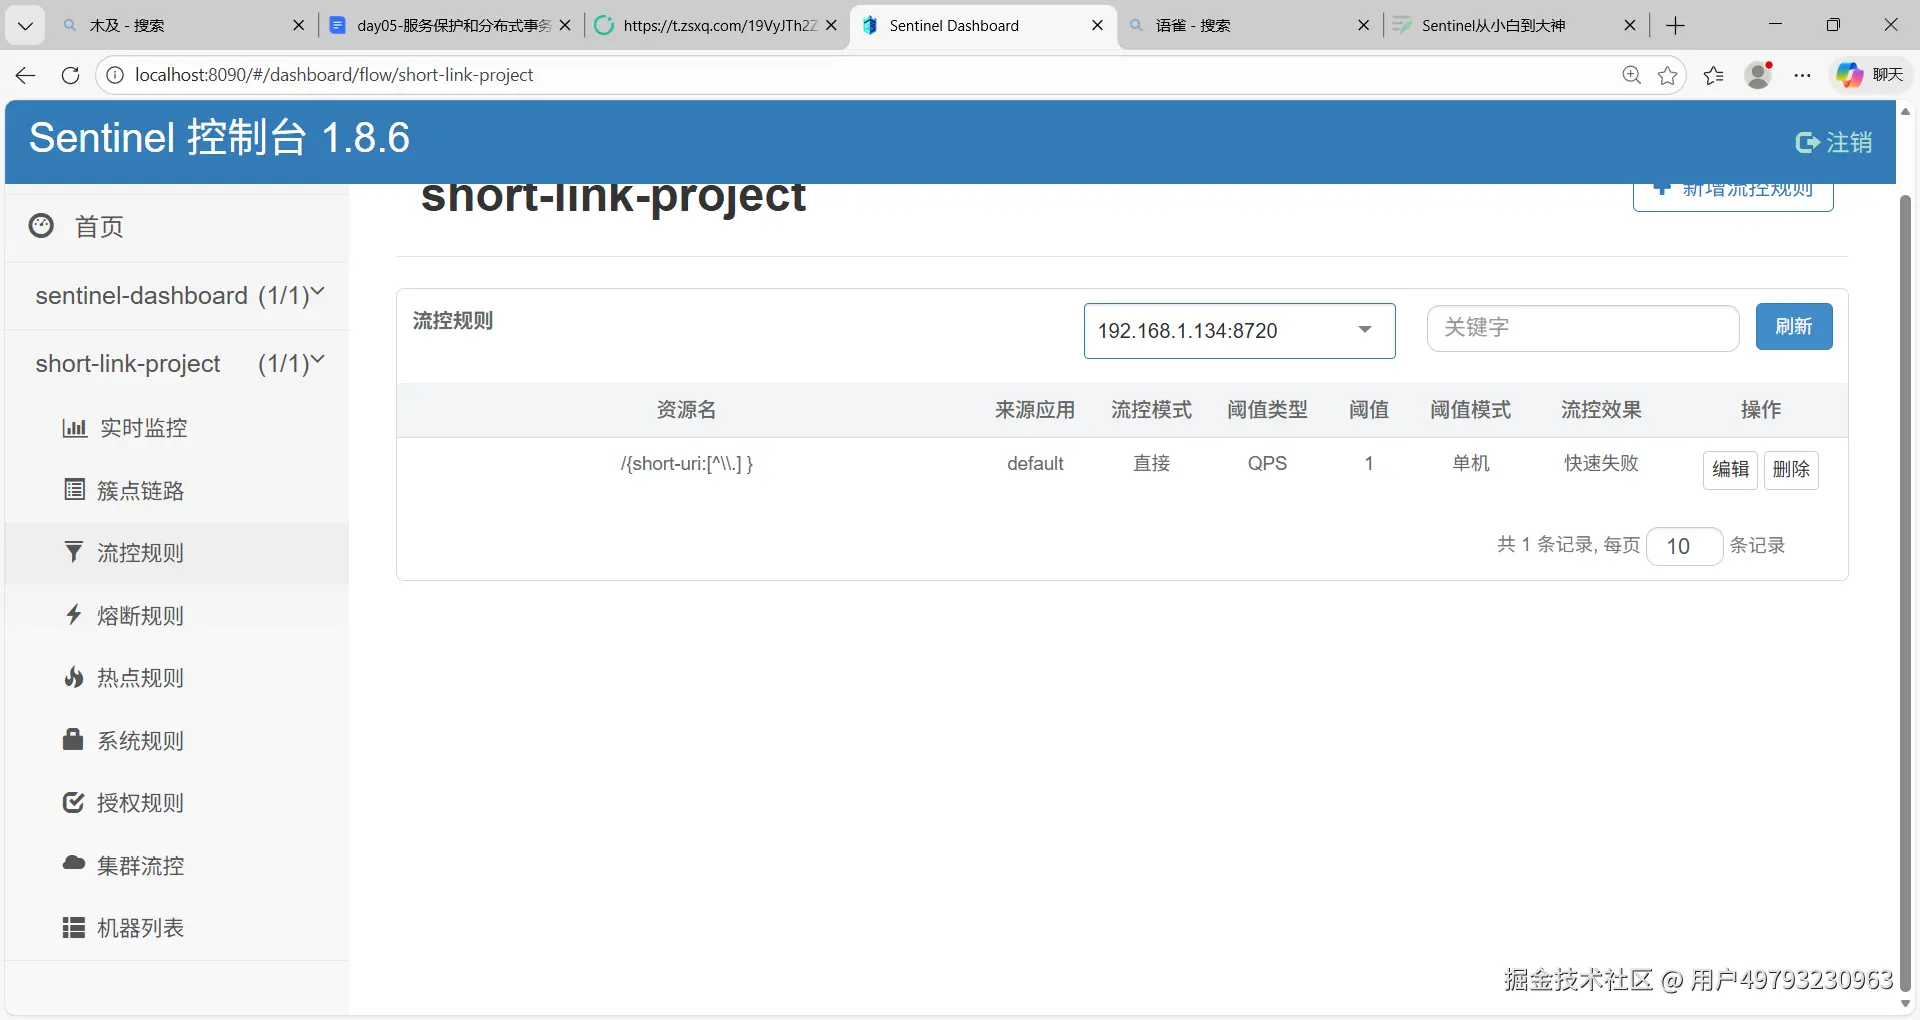Switch to the day05 服务保护 tab
The height and width of the screenshot is (1020, 1920).
pyautogui.click(x=451, y=25)
